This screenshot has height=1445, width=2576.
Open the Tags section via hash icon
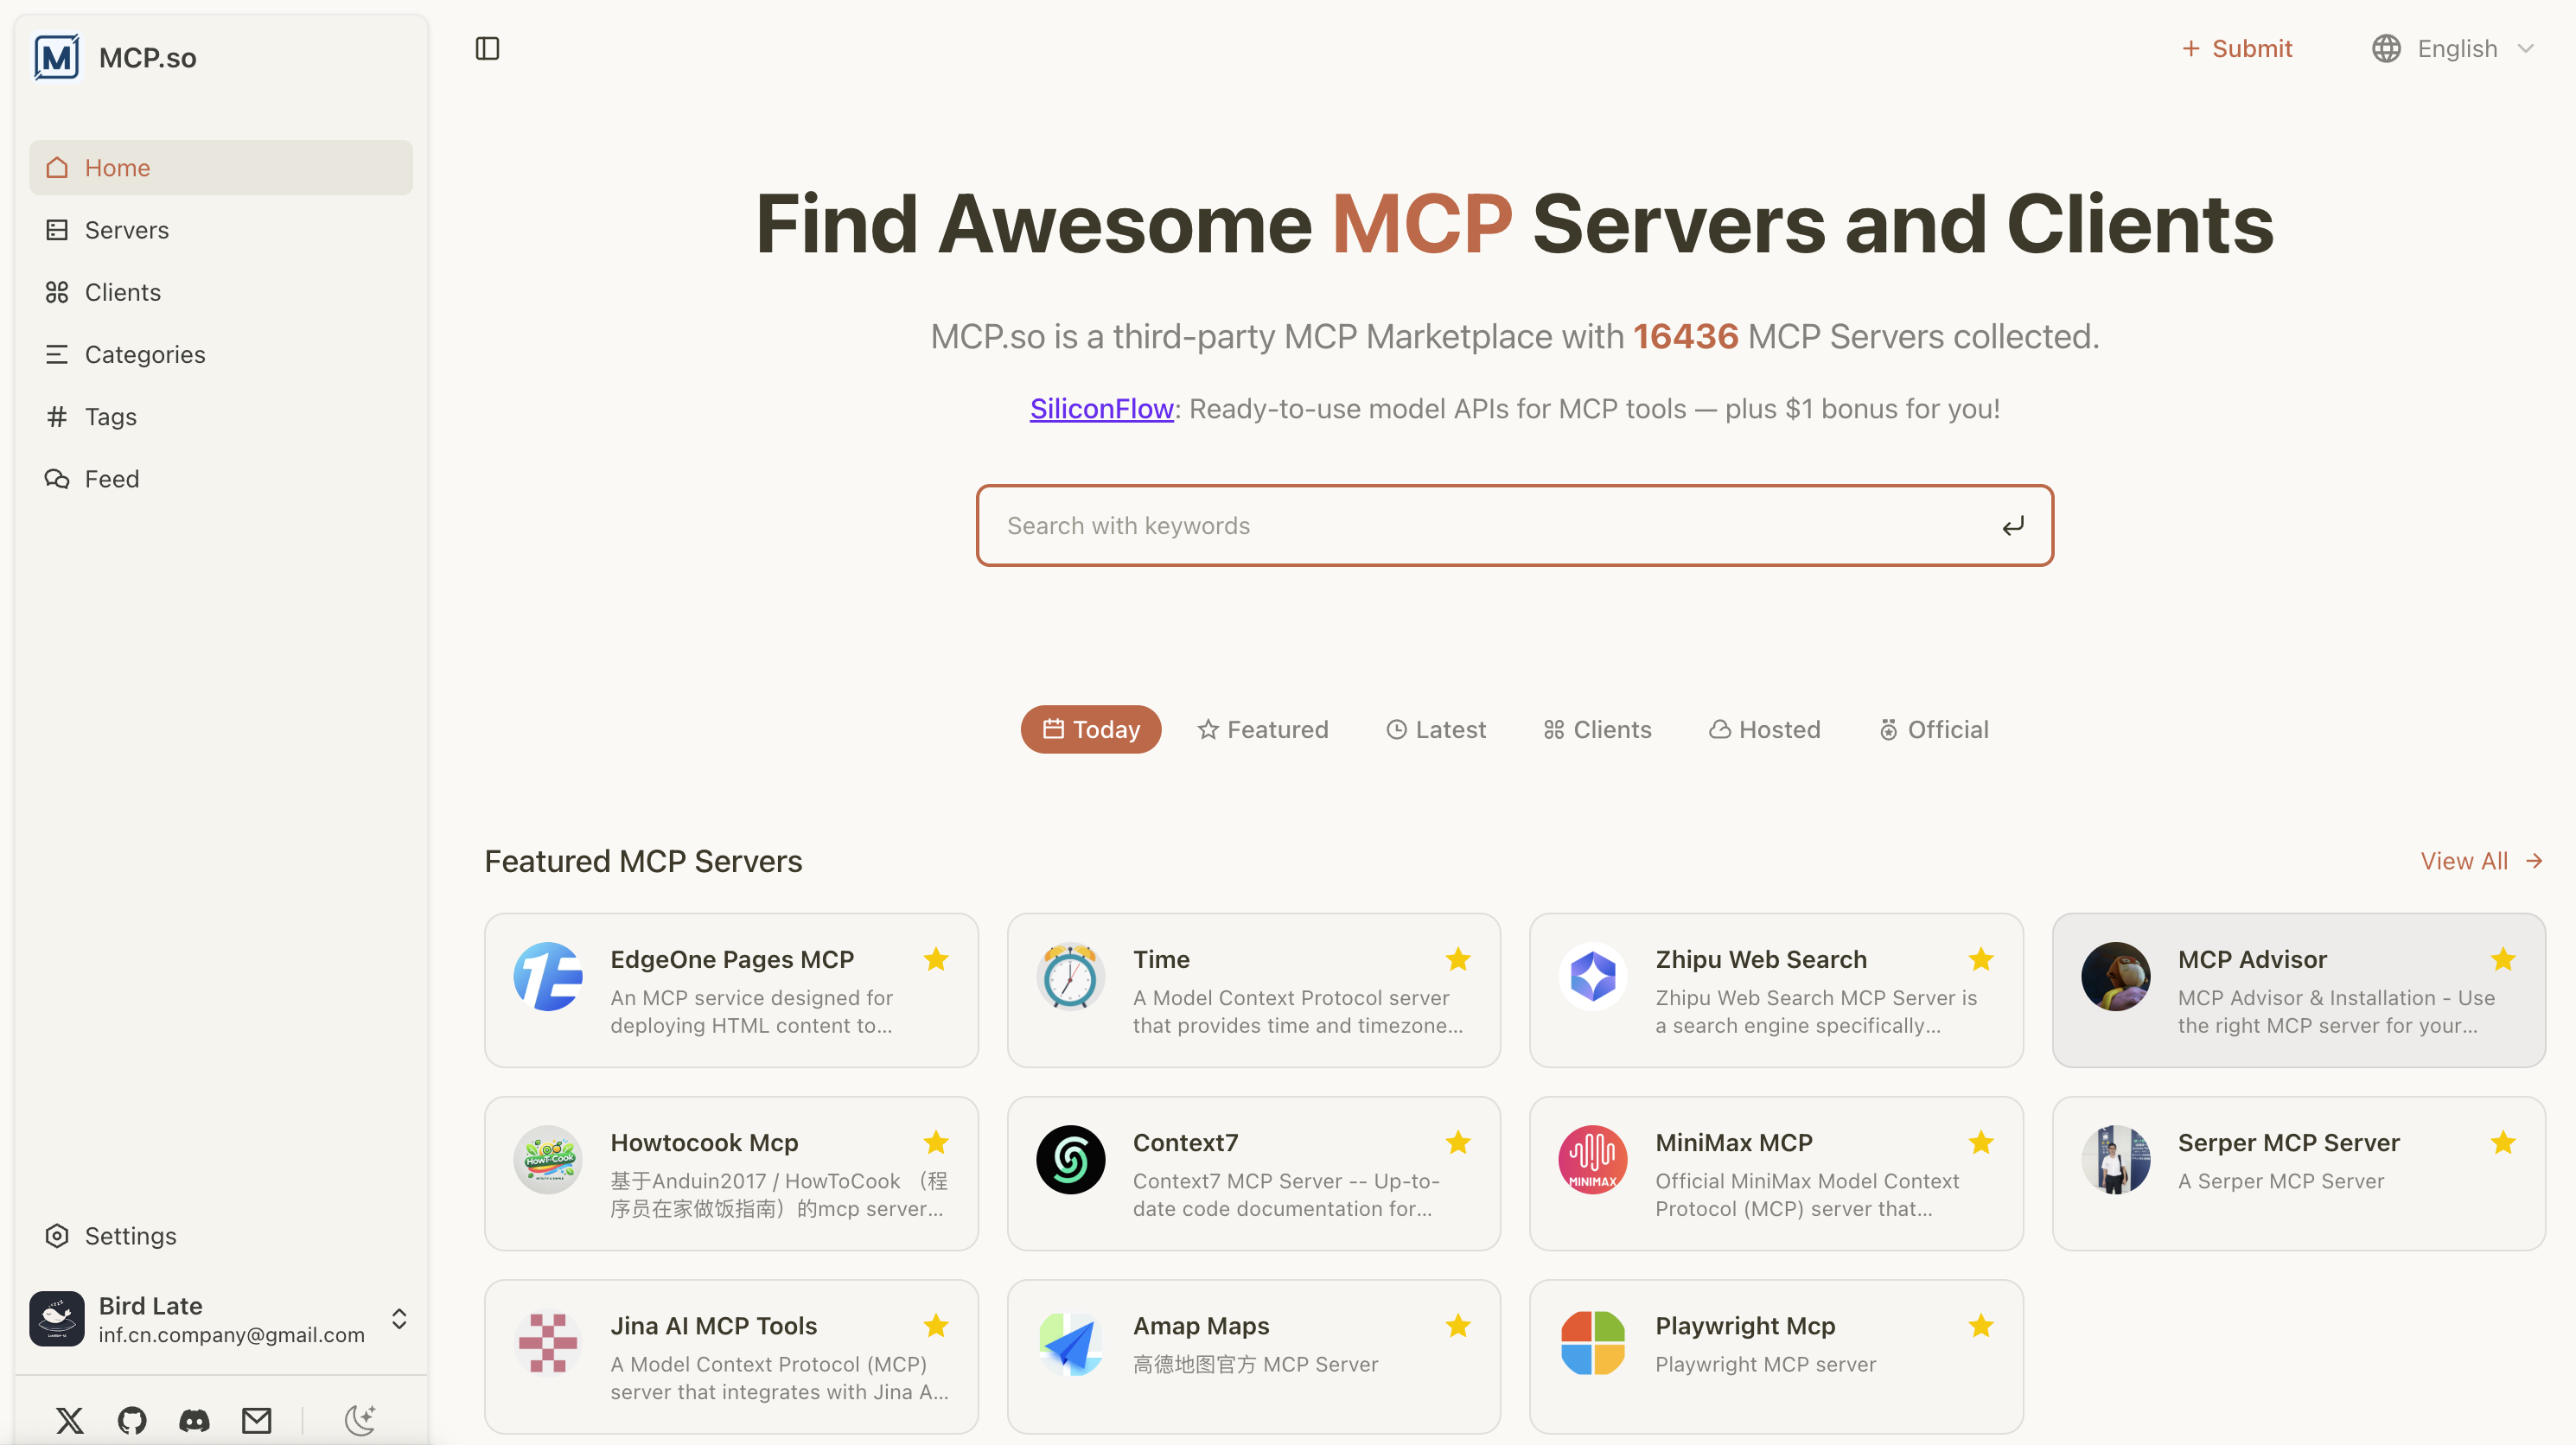point(56,416)
